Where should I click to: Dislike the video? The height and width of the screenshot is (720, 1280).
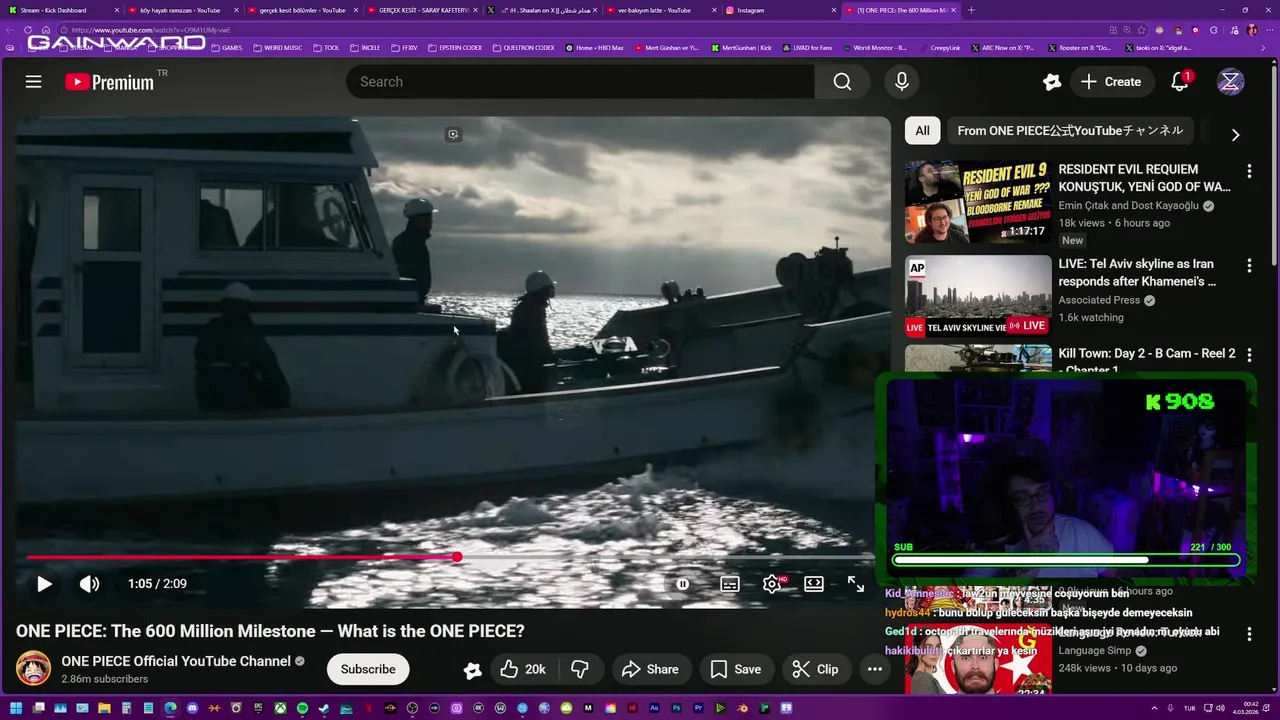[579, 669]
